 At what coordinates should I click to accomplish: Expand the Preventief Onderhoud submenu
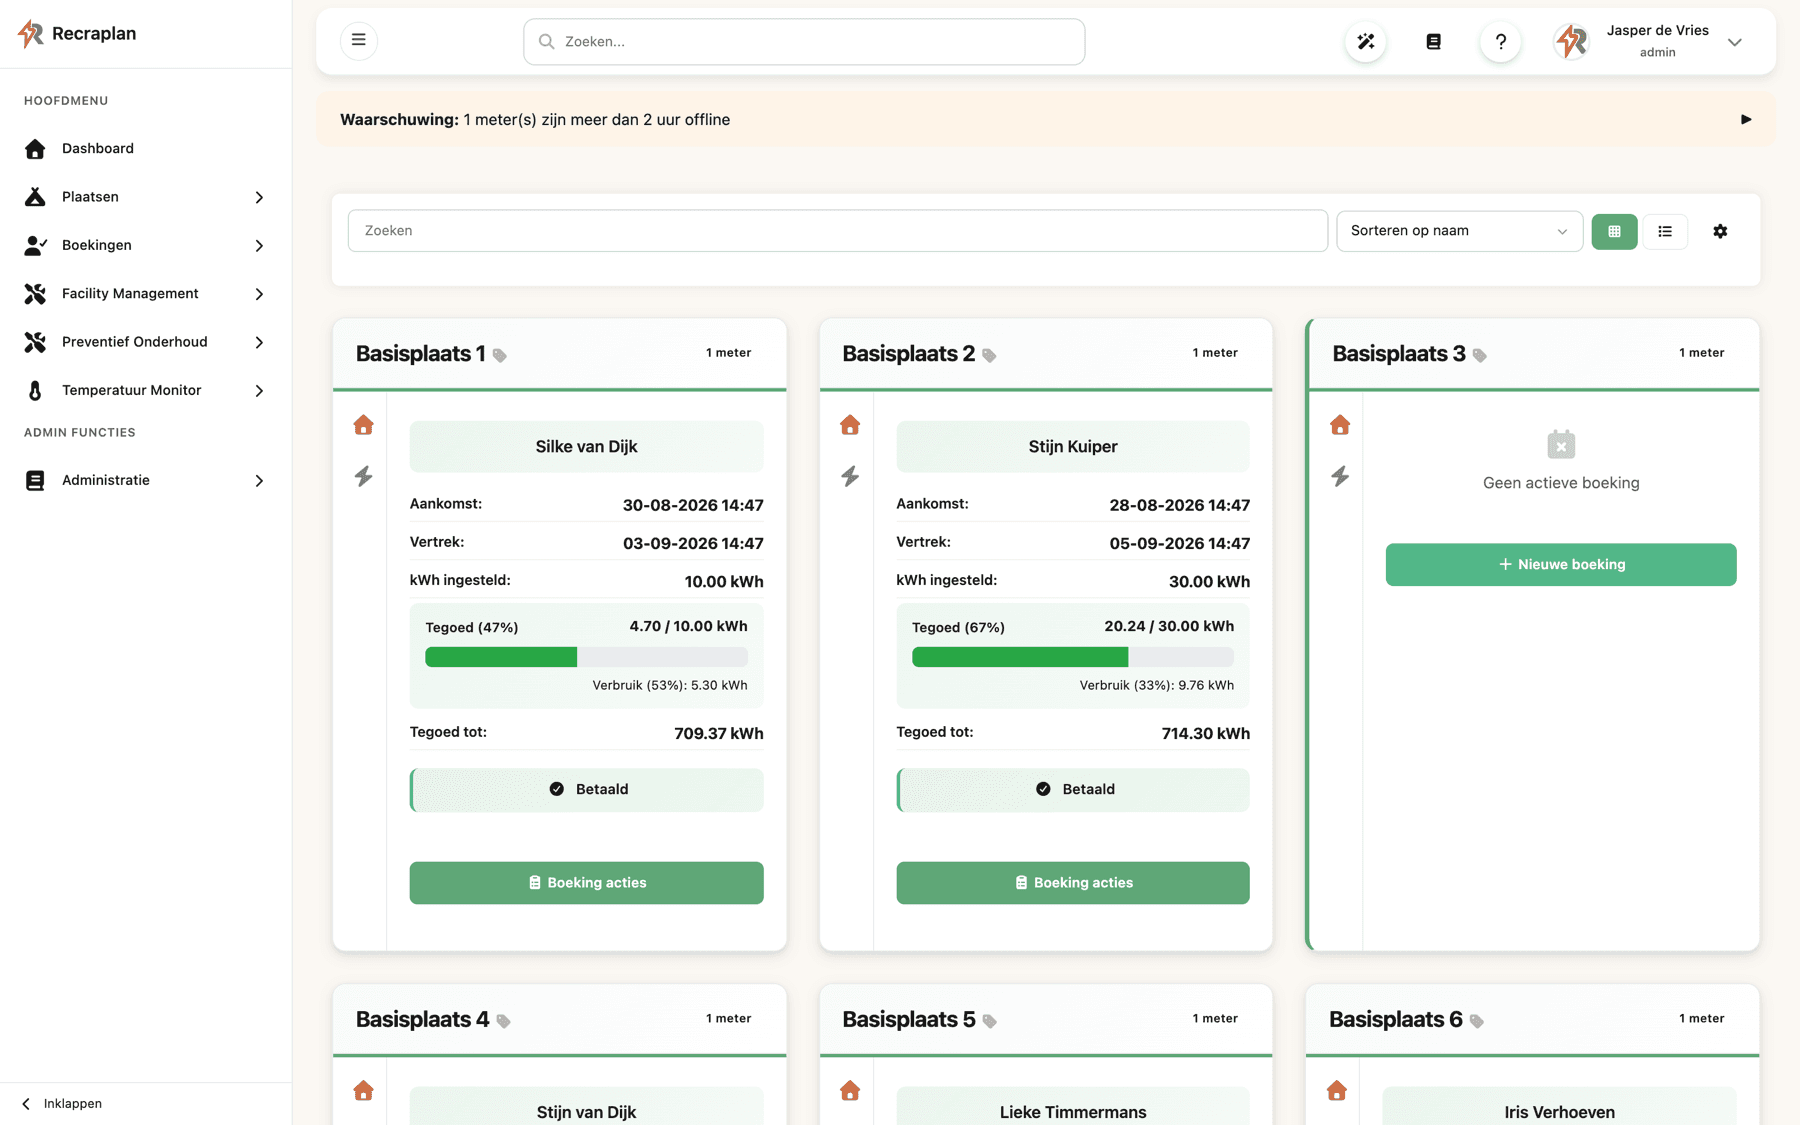(x=259, y=342)
